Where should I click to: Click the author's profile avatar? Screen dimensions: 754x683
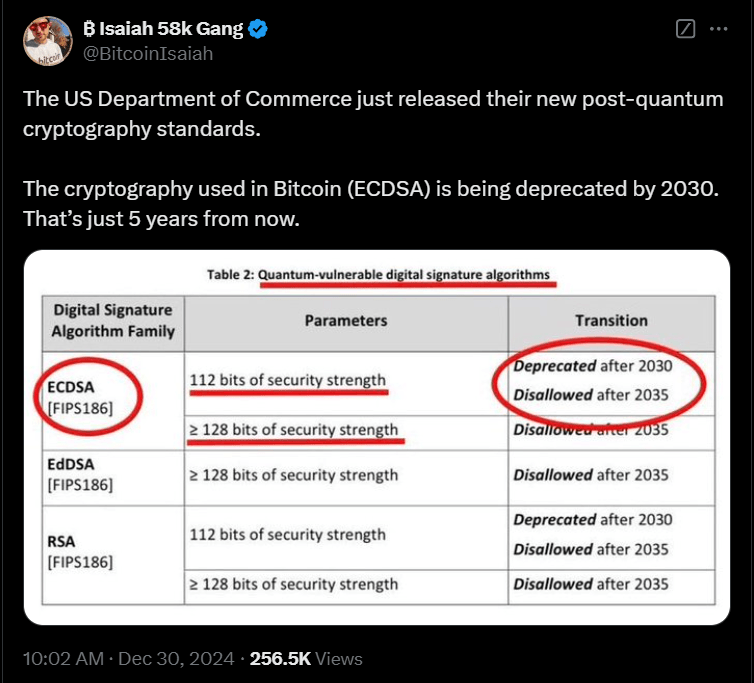[x=47, y=41]
